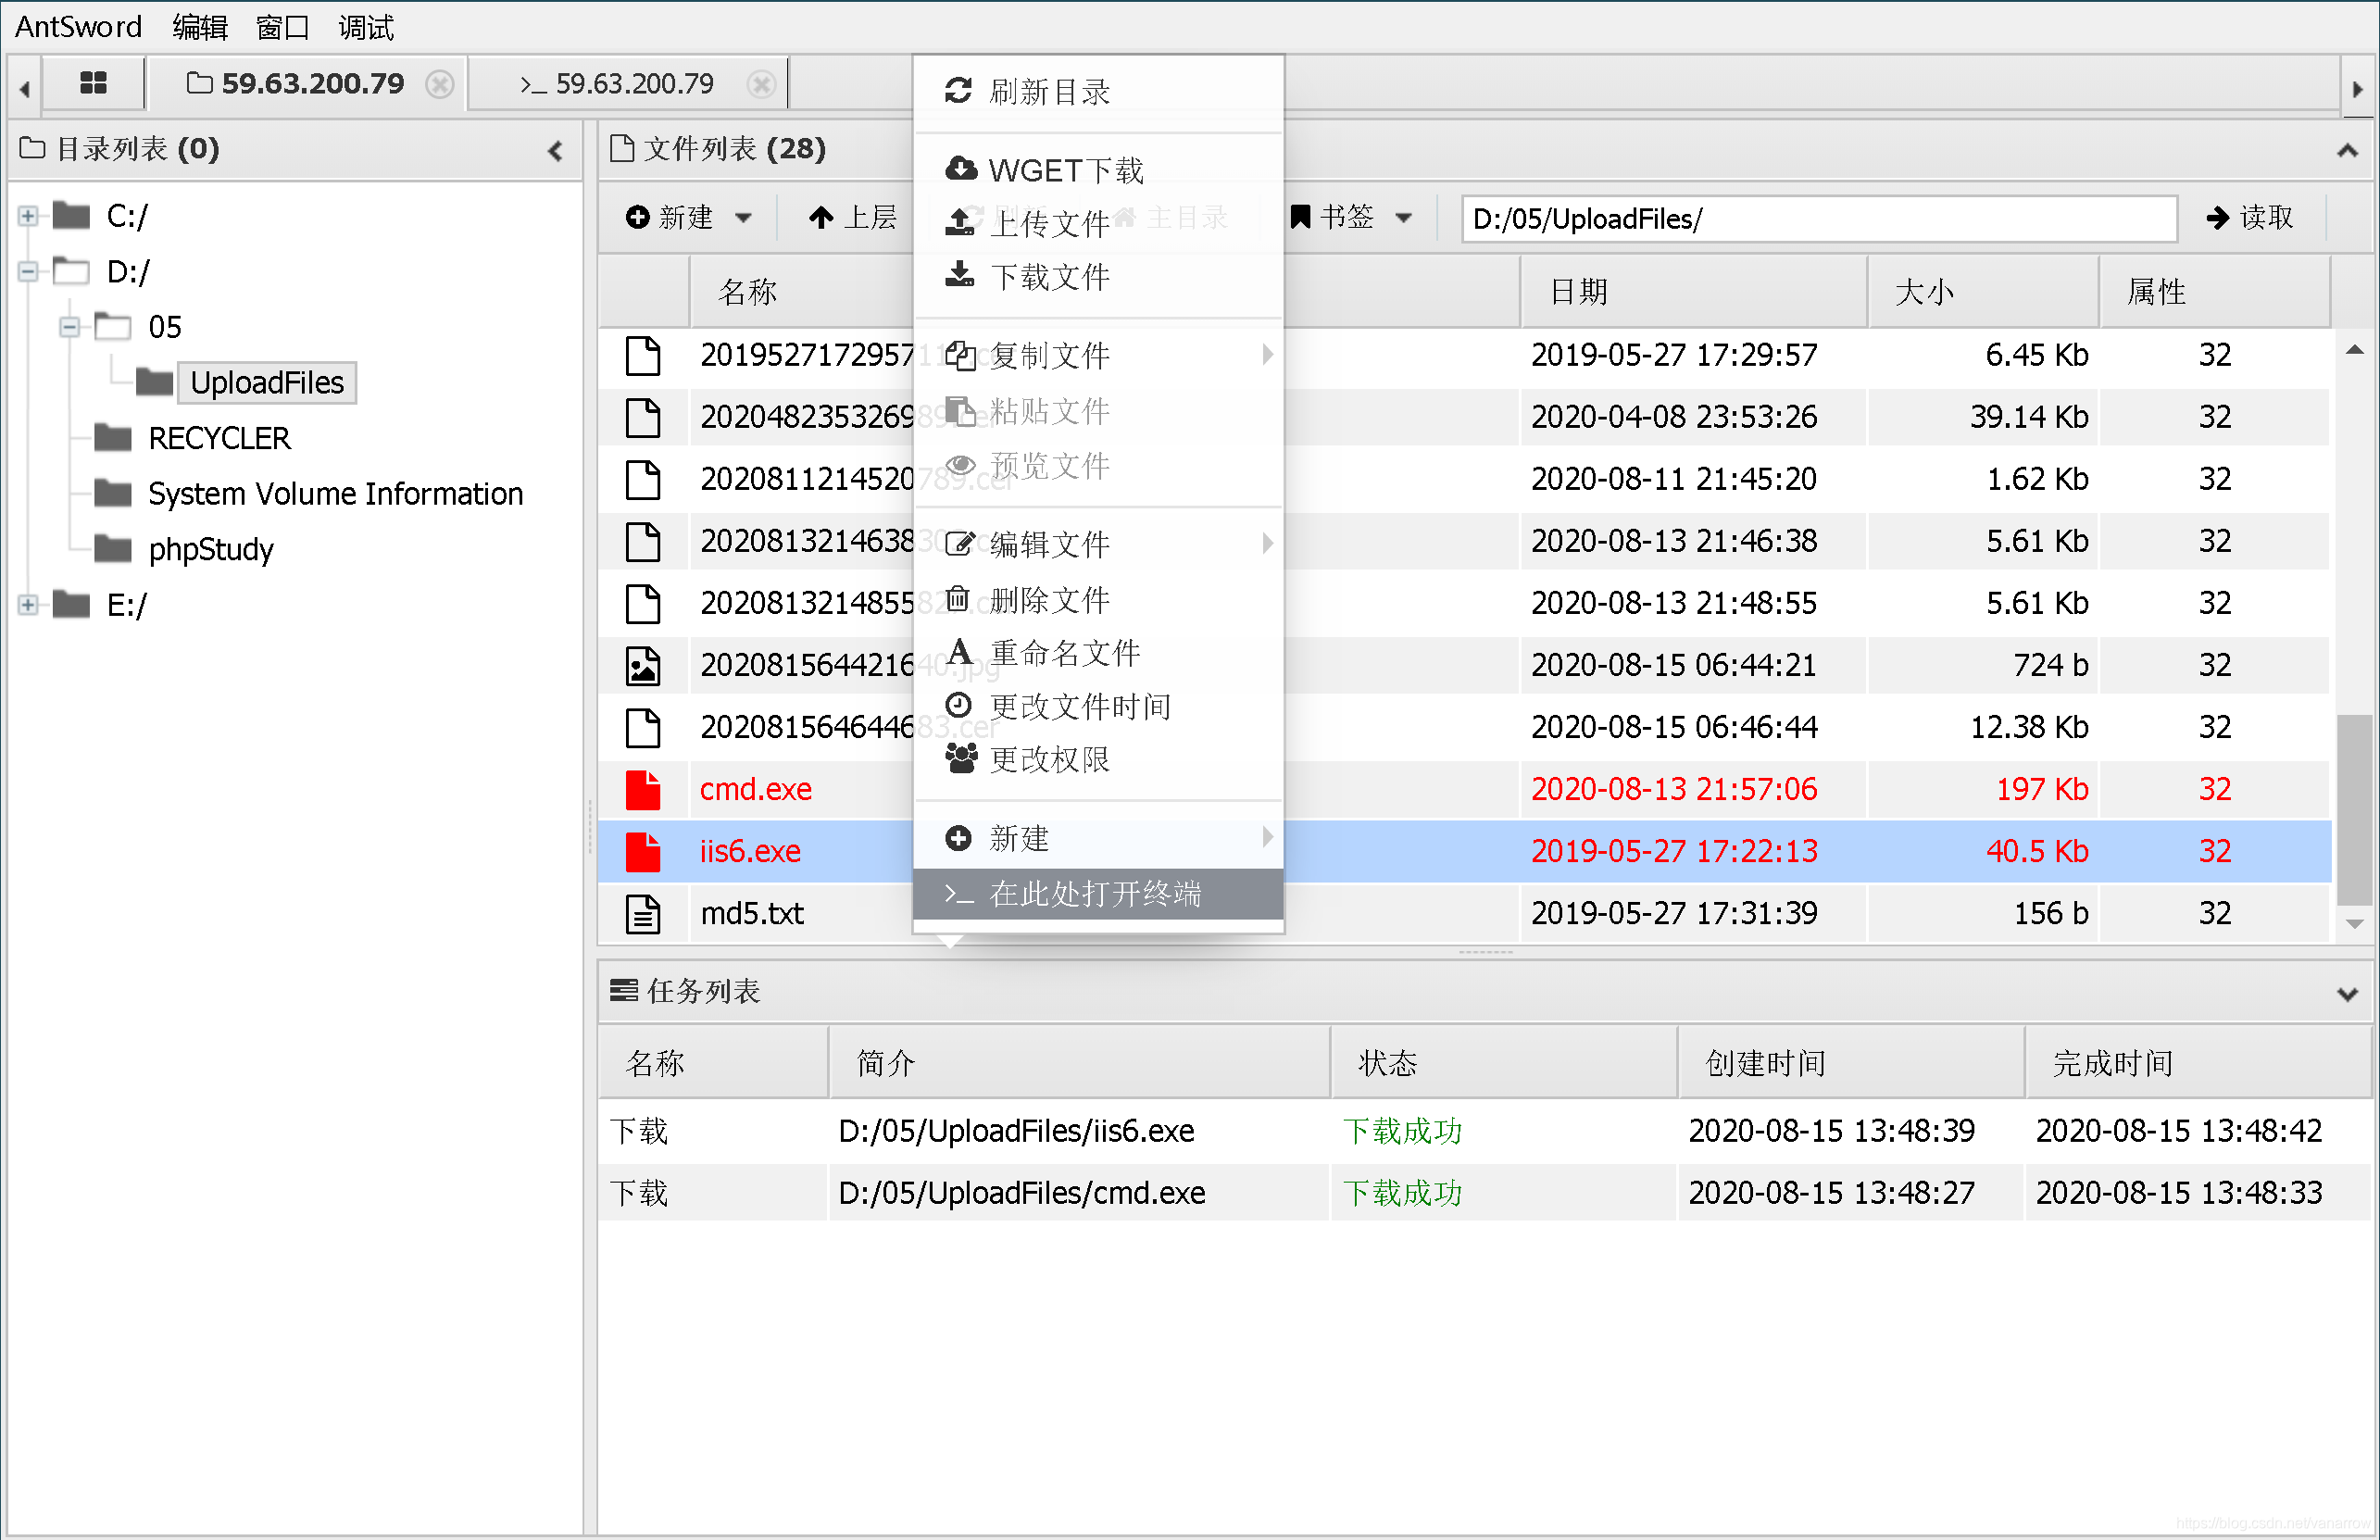Collapse the D:/ drive node

[x=28, y=271]
